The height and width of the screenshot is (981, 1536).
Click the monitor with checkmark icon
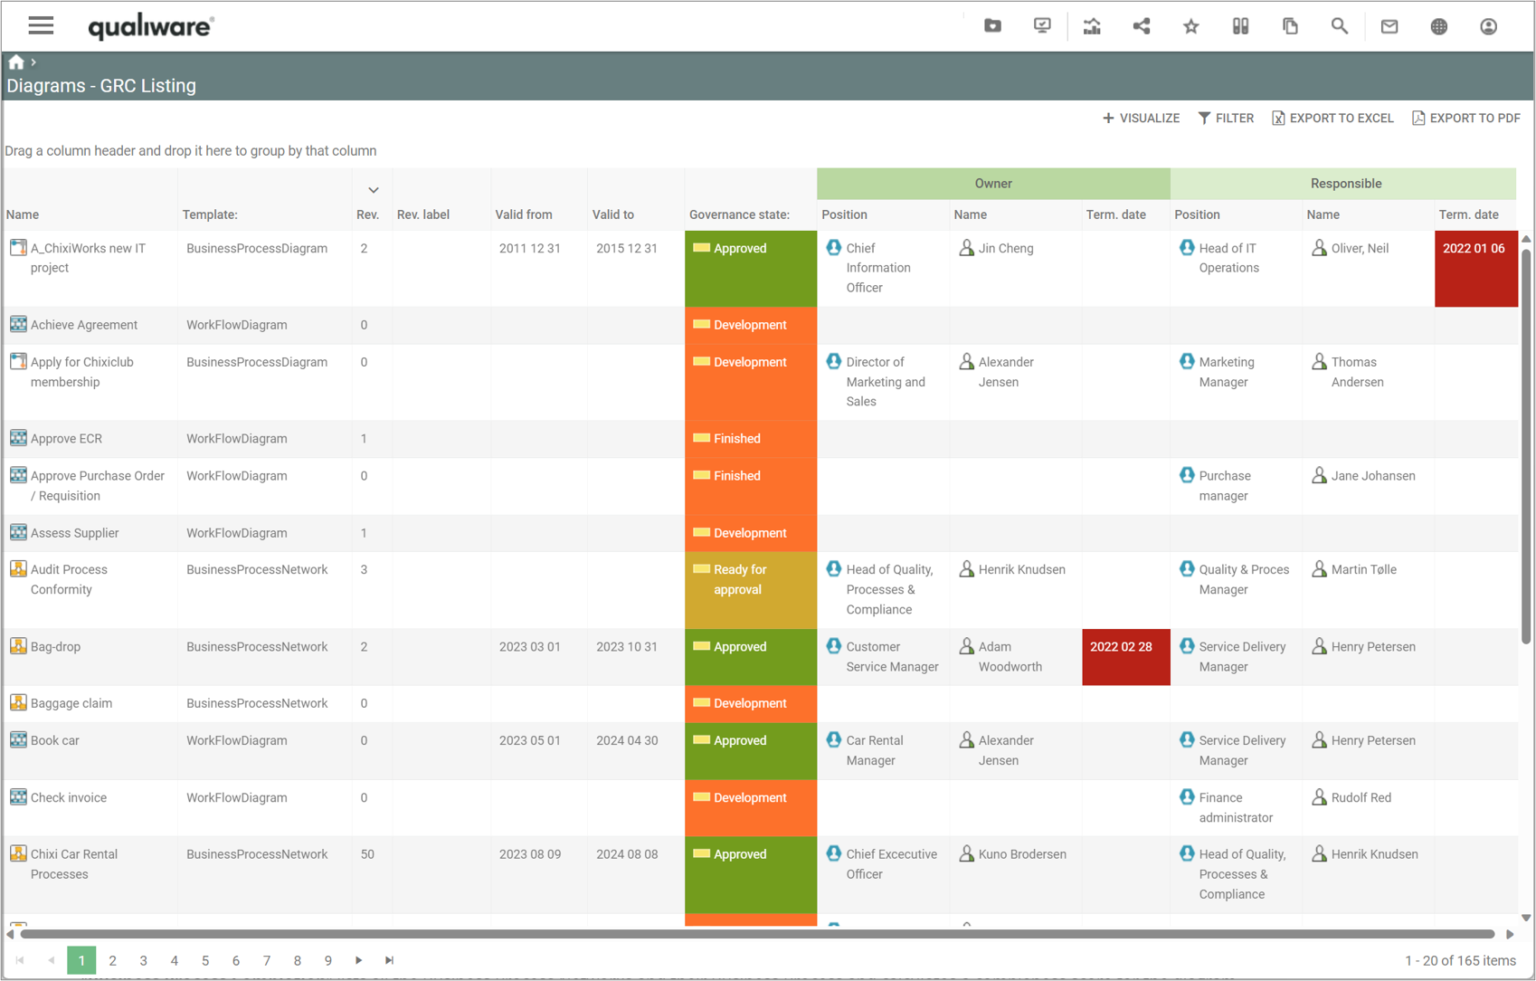click(x=1042, y=25)
